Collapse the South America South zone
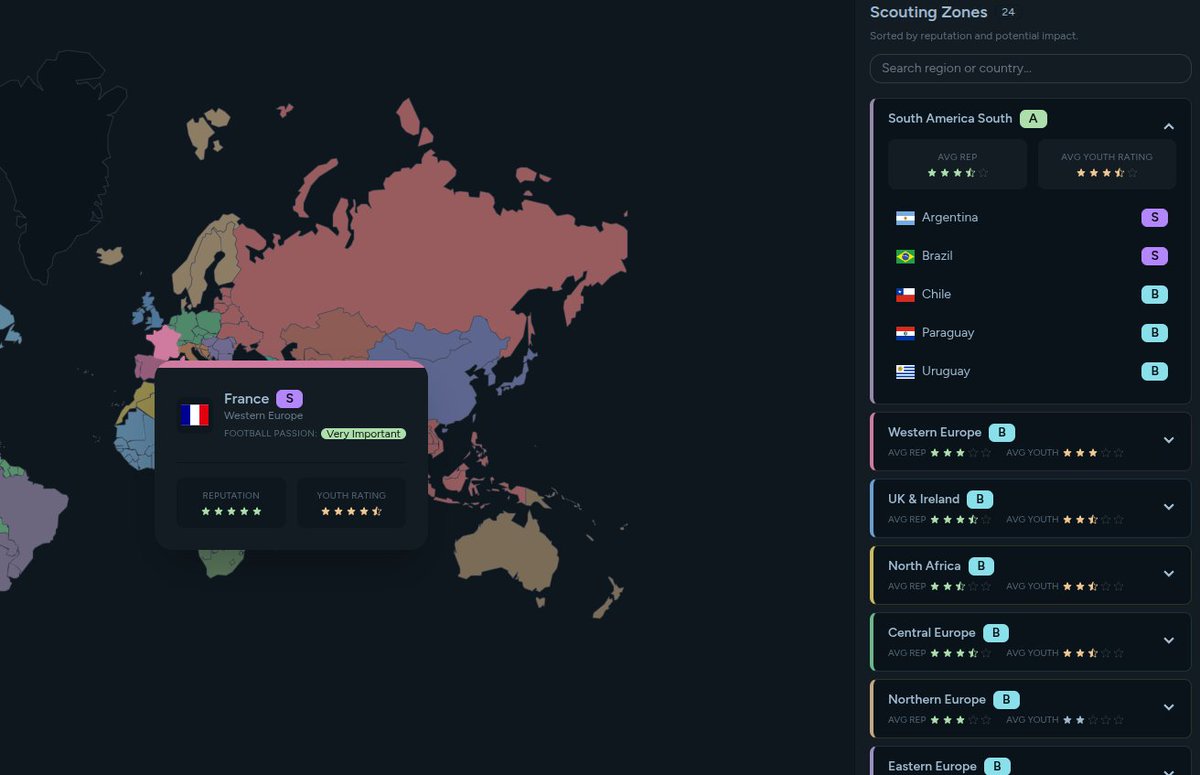The width and height of the screenshot is (1200, 775). (x=1168, y=127)
